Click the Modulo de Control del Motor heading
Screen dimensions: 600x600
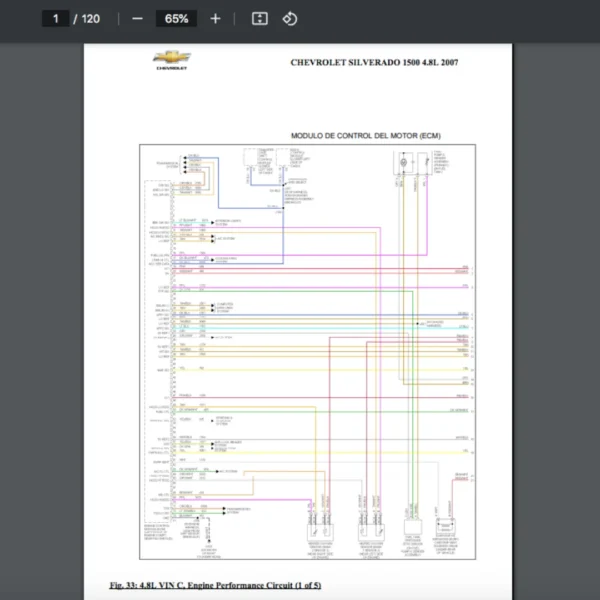[365, 135]
